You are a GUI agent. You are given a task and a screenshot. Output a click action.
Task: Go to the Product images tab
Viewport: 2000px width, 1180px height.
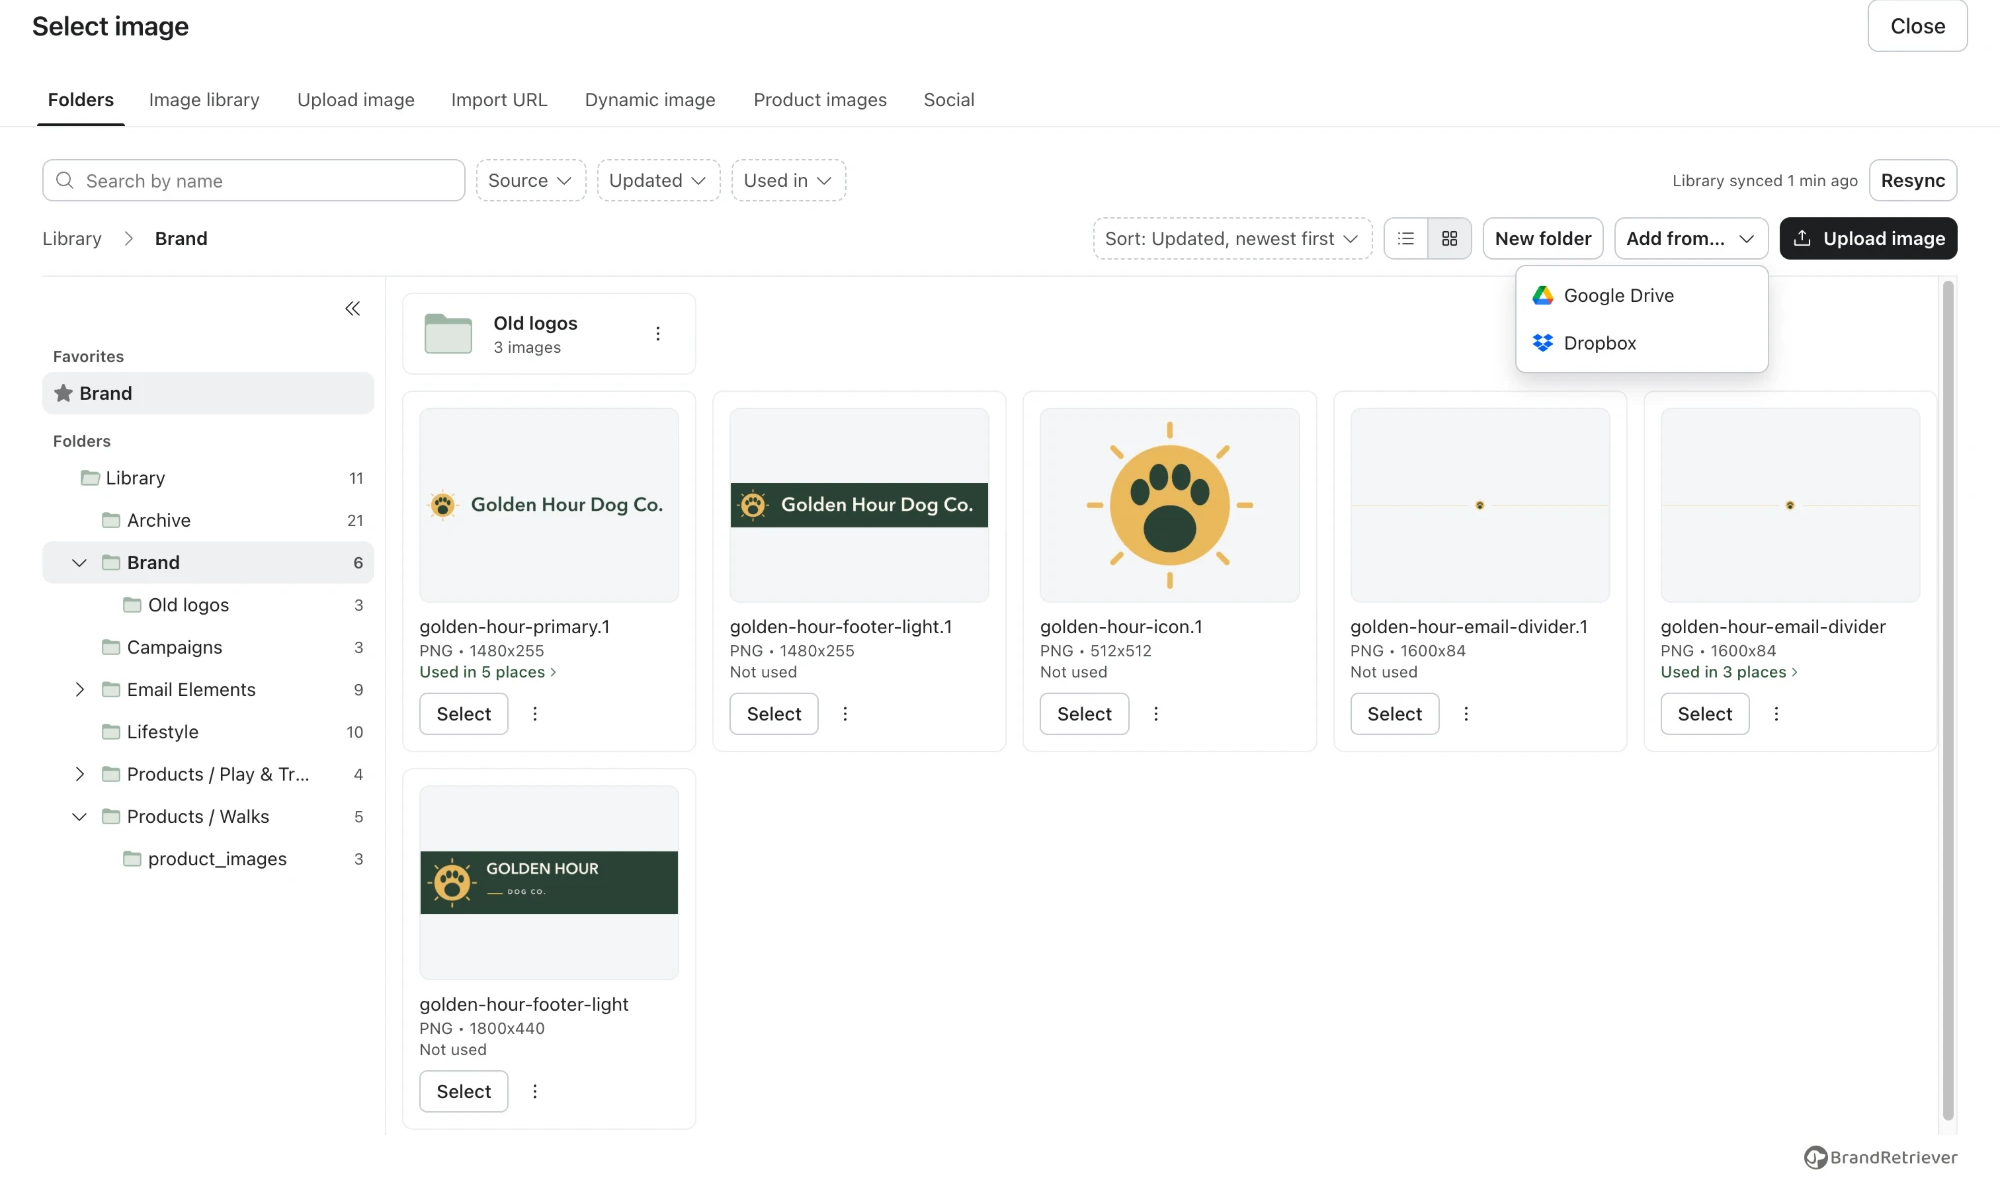[820, 99]
